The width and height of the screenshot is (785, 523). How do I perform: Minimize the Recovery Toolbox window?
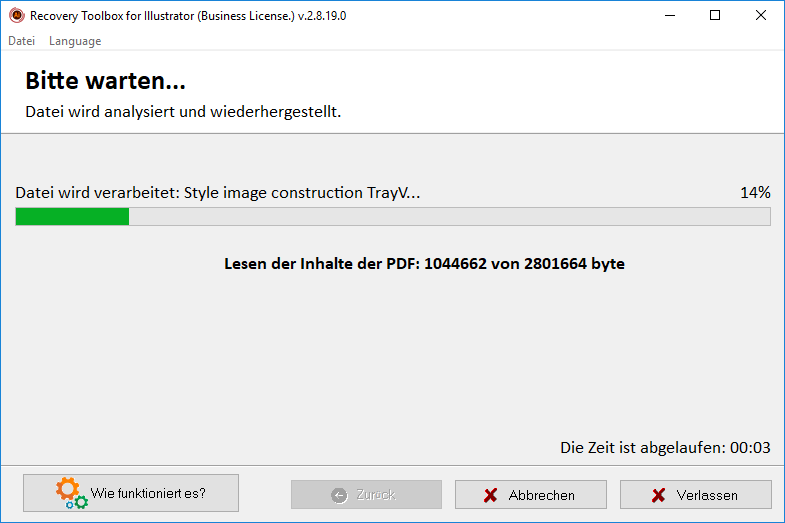[670, 16]
